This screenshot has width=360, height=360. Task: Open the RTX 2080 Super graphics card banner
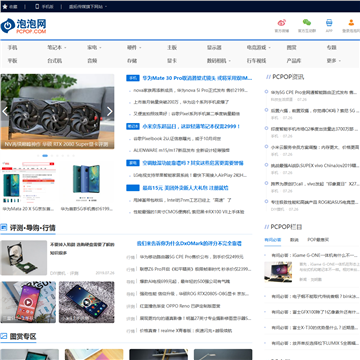57,111
